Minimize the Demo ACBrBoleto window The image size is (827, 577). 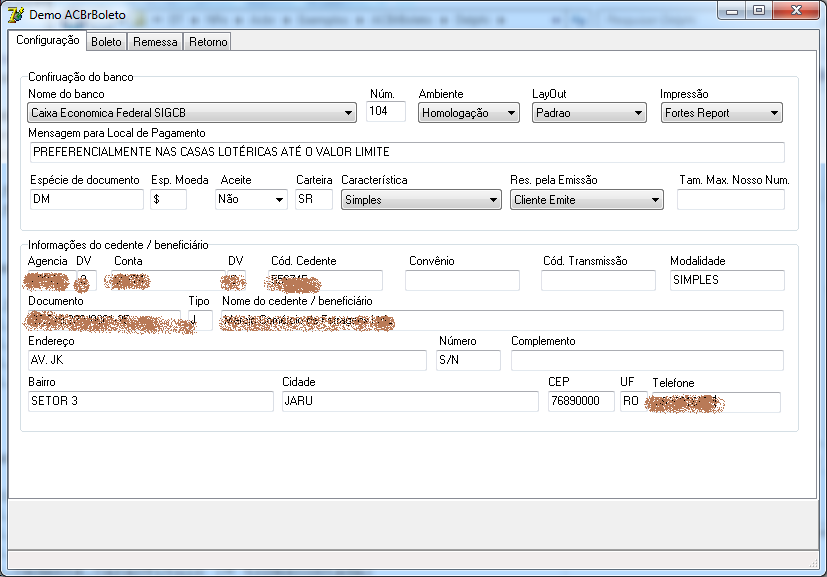coord(732,11)
